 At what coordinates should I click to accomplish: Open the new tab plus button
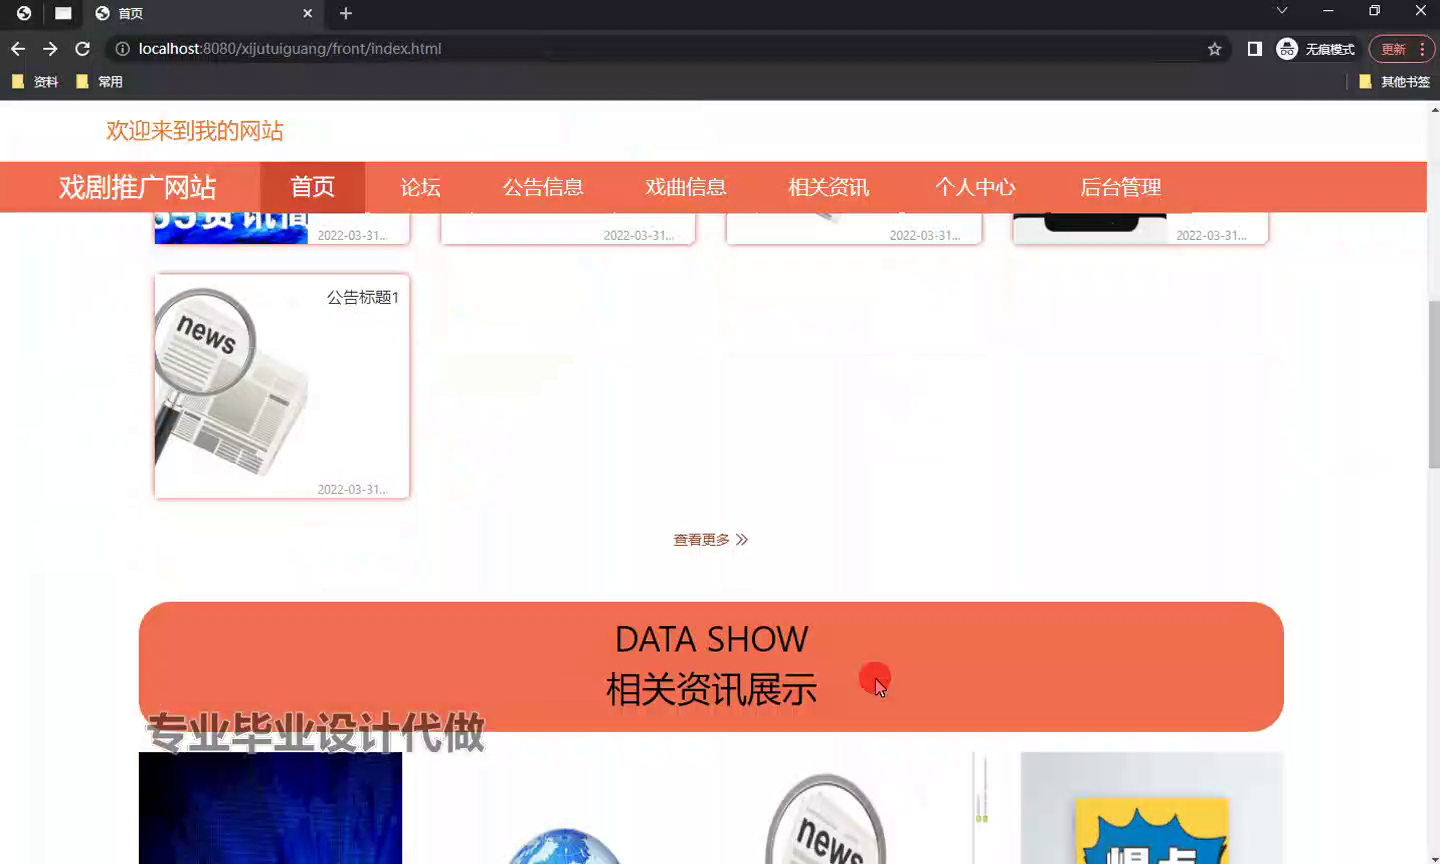click(346, 13)
